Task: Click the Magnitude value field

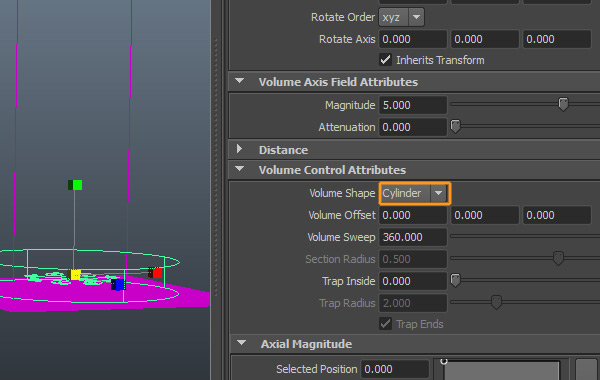Action: click(x=412, y=105)
